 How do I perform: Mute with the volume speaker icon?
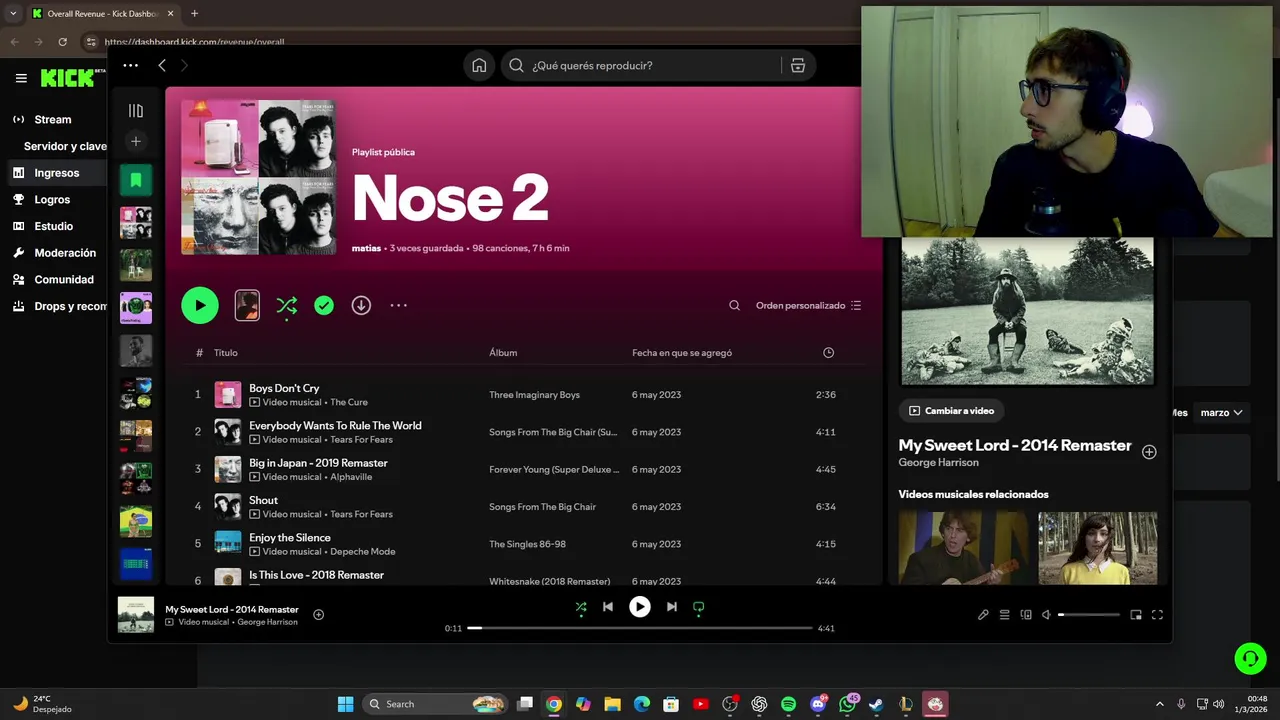pos(1046,615)
